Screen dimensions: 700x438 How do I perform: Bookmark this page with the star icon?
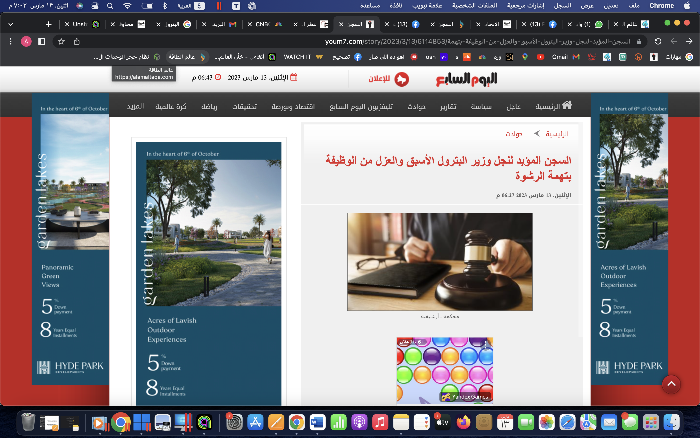coord(61,41)
